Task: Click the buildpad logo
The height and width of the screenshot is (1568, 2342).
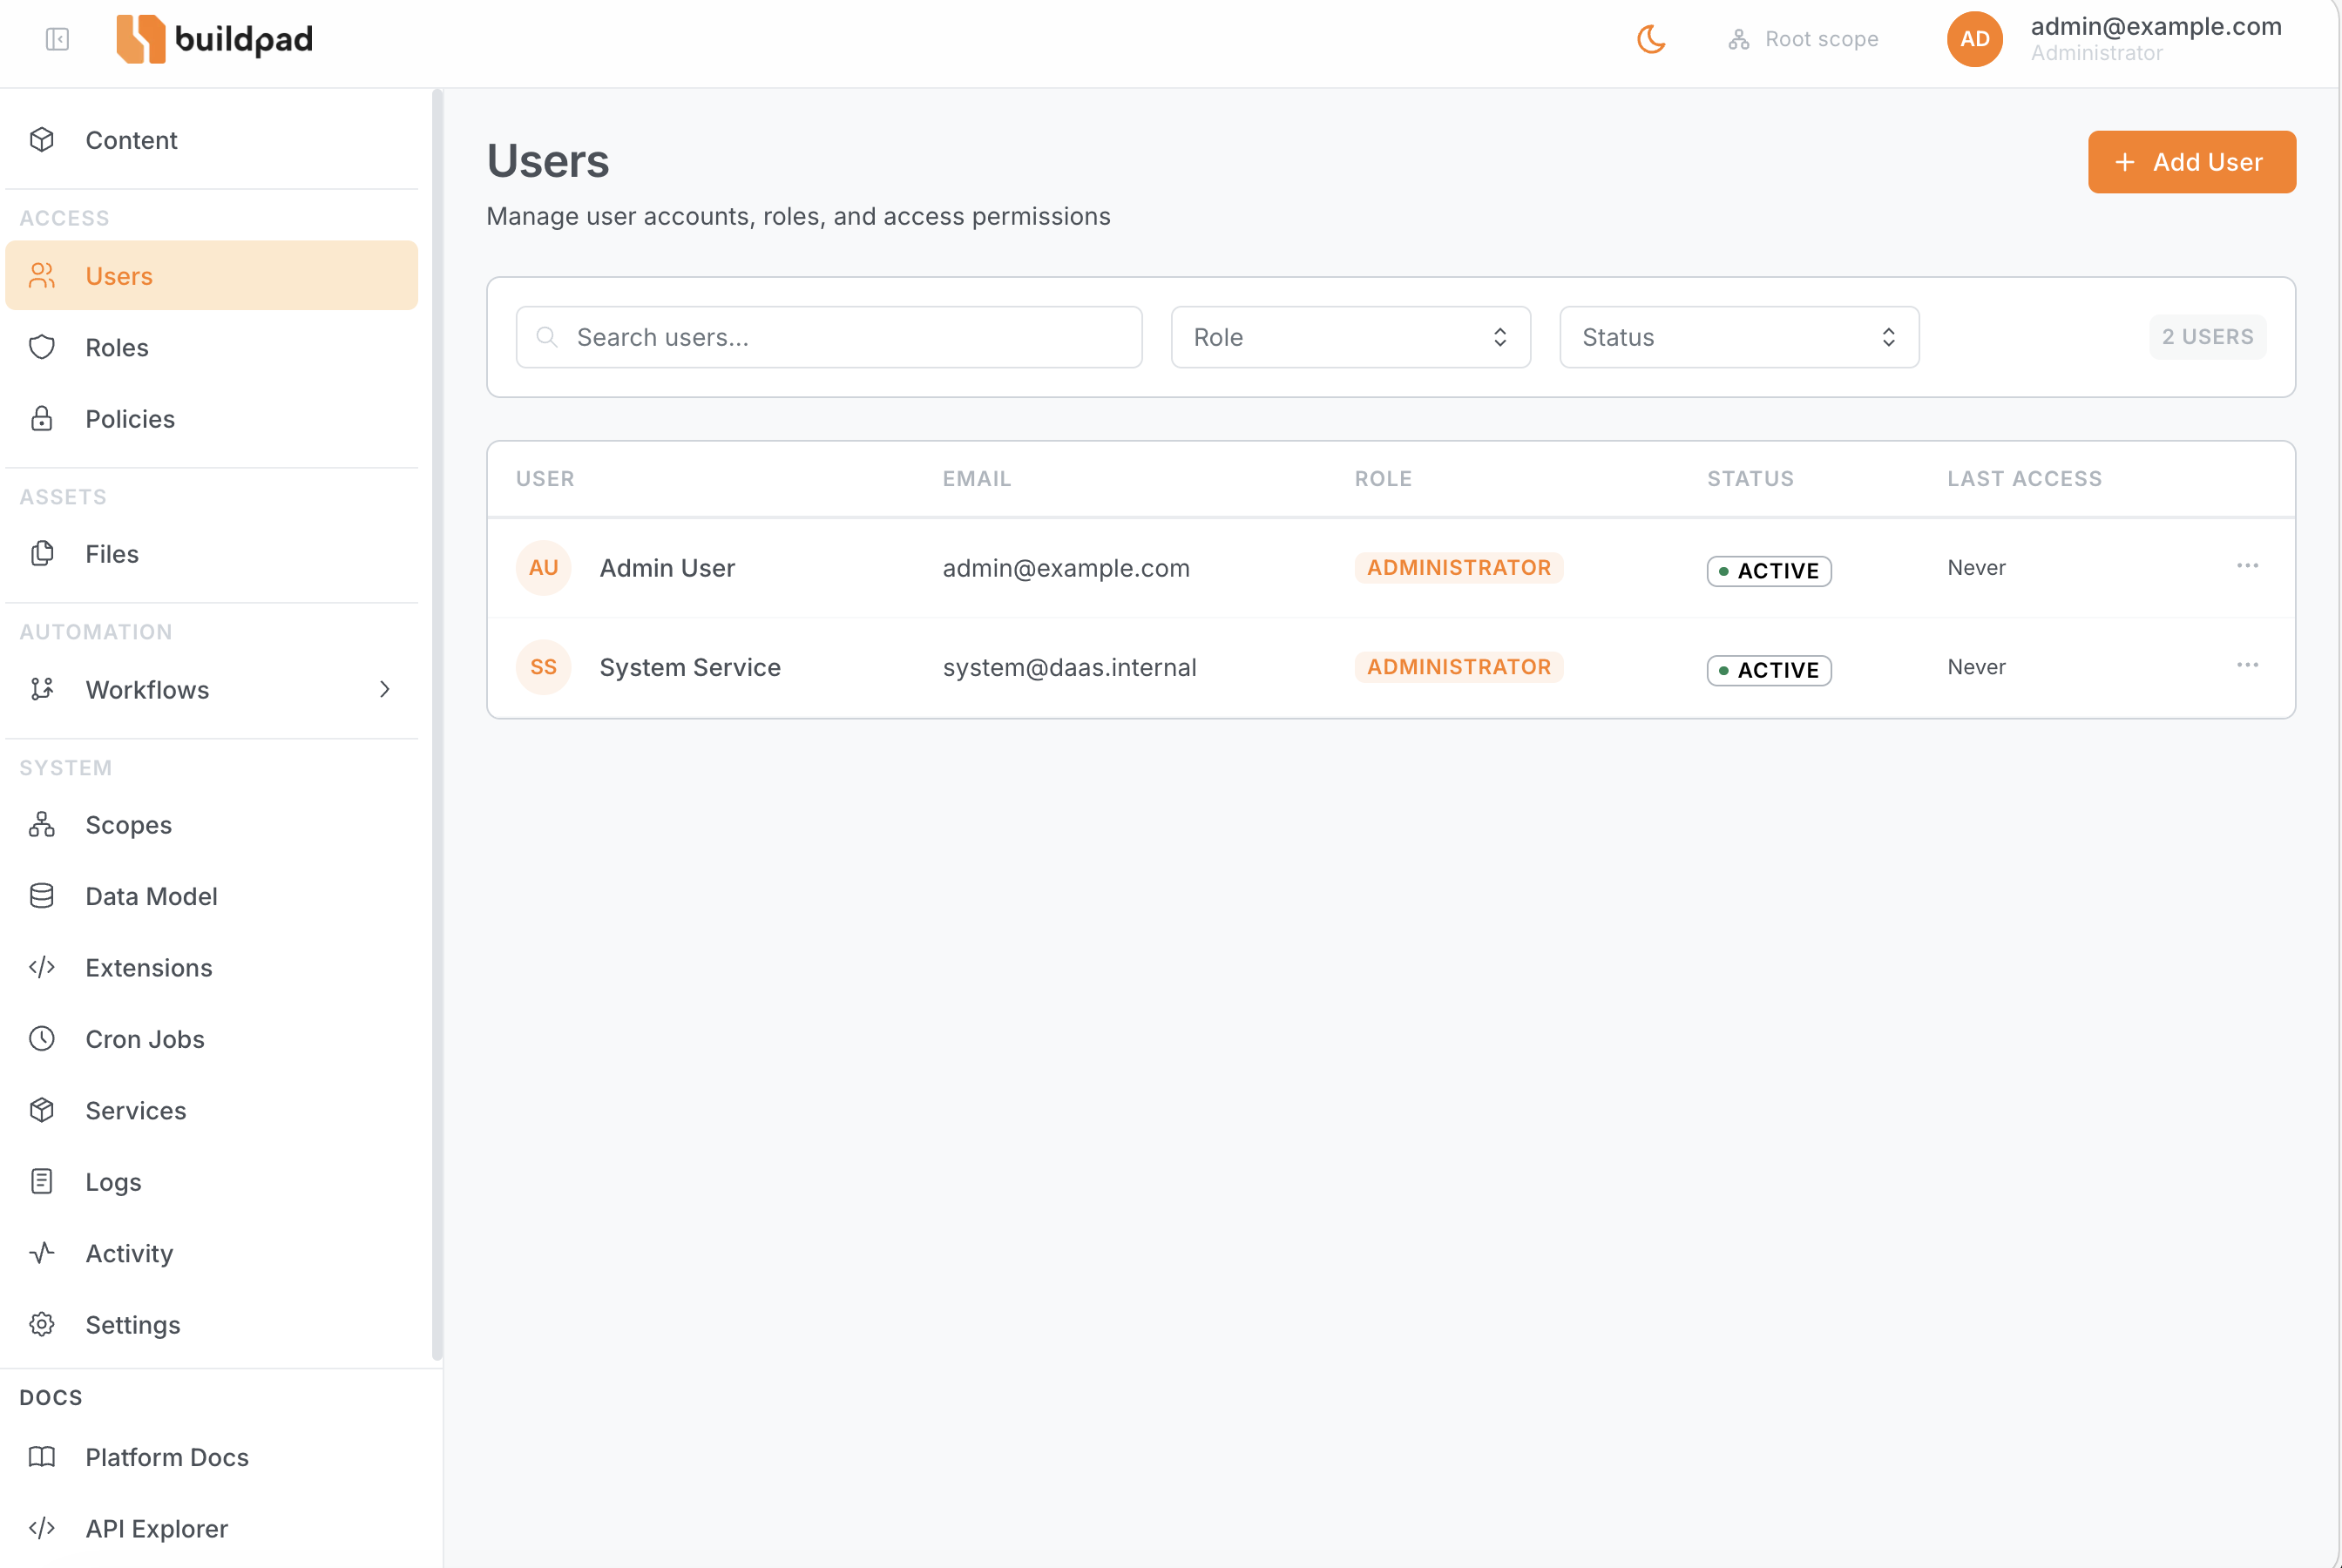Action: pos(214,39)
